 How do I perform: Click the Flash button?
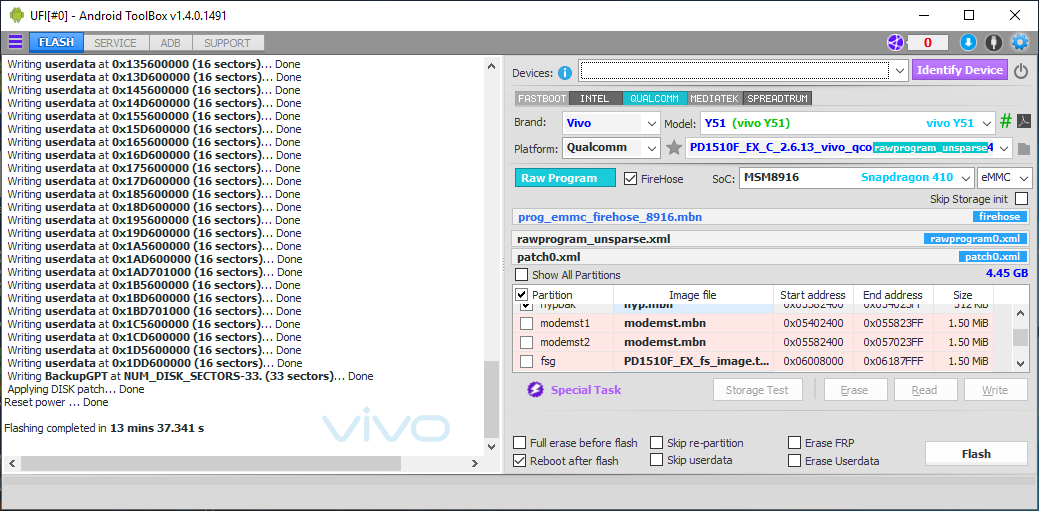point(976,453)
